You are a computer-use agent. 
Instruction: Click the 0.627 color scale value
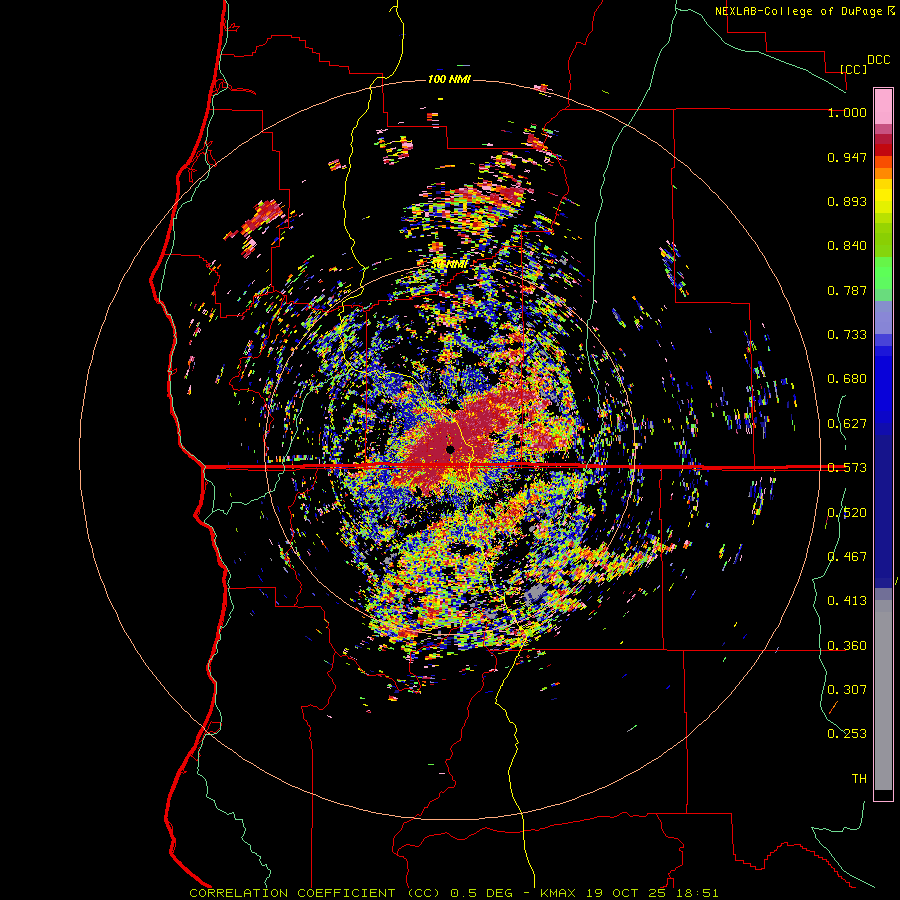tap(847, 424)
